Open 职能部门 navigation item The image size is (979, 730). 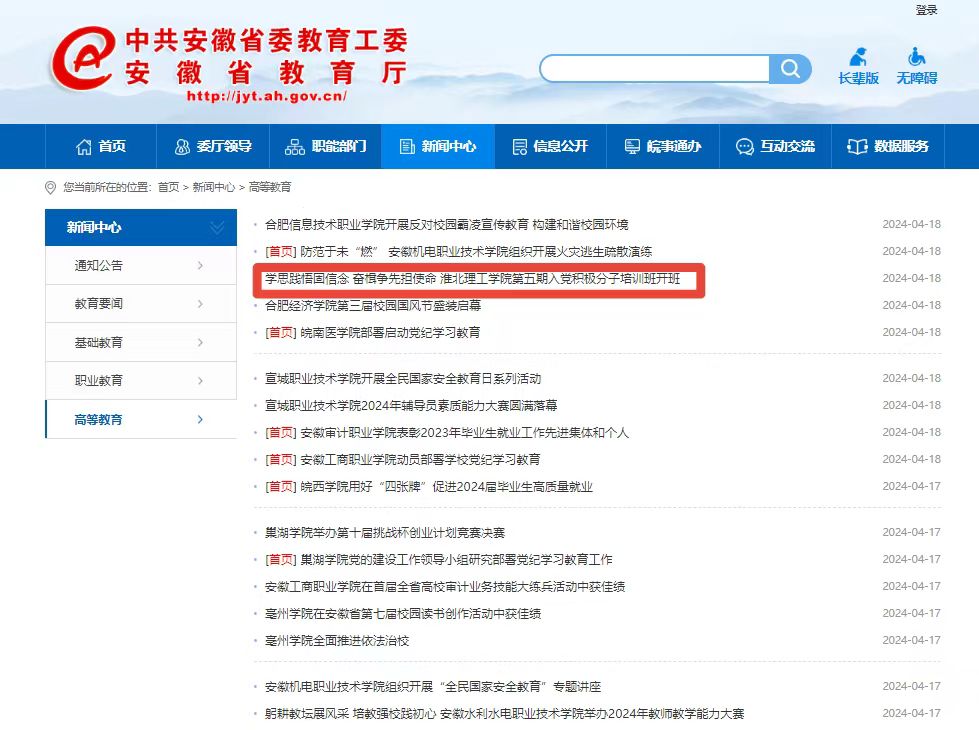326,146
